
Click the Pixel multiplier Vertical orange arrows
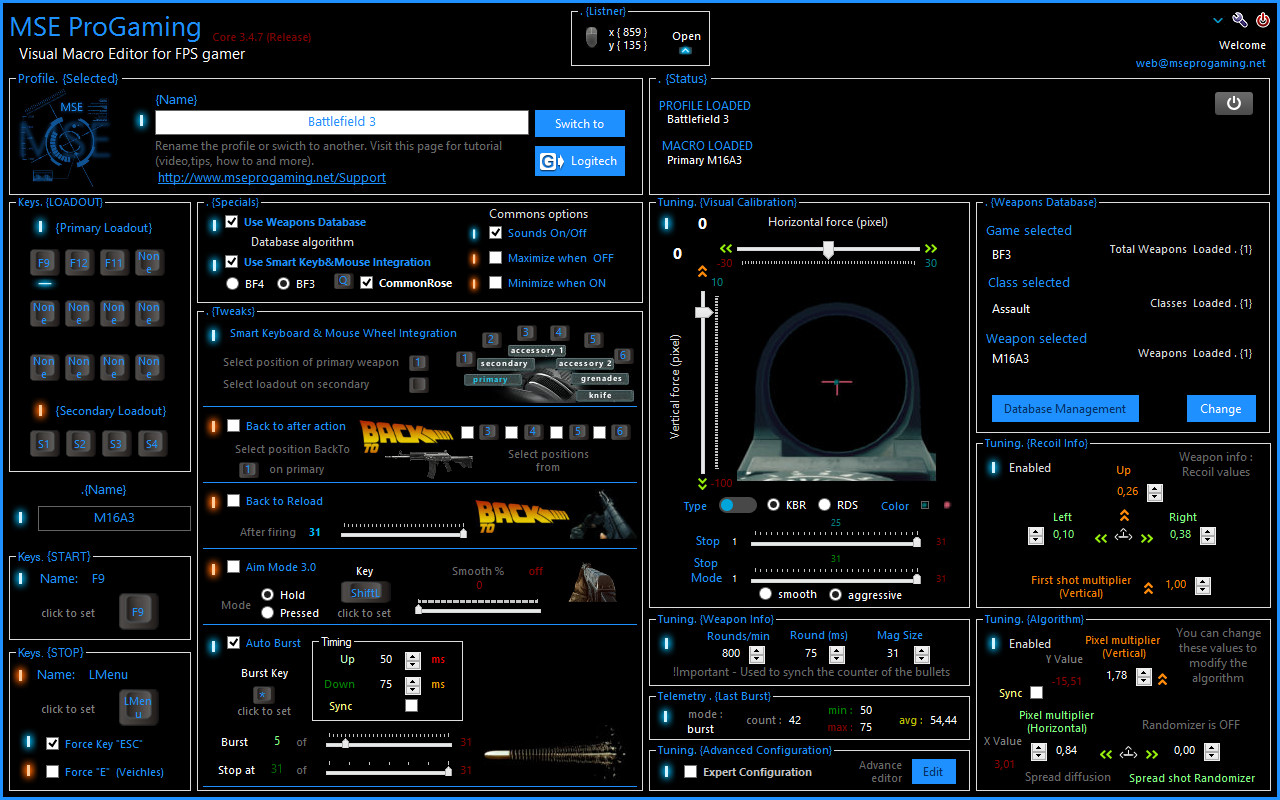click(x=1162, y=679)
